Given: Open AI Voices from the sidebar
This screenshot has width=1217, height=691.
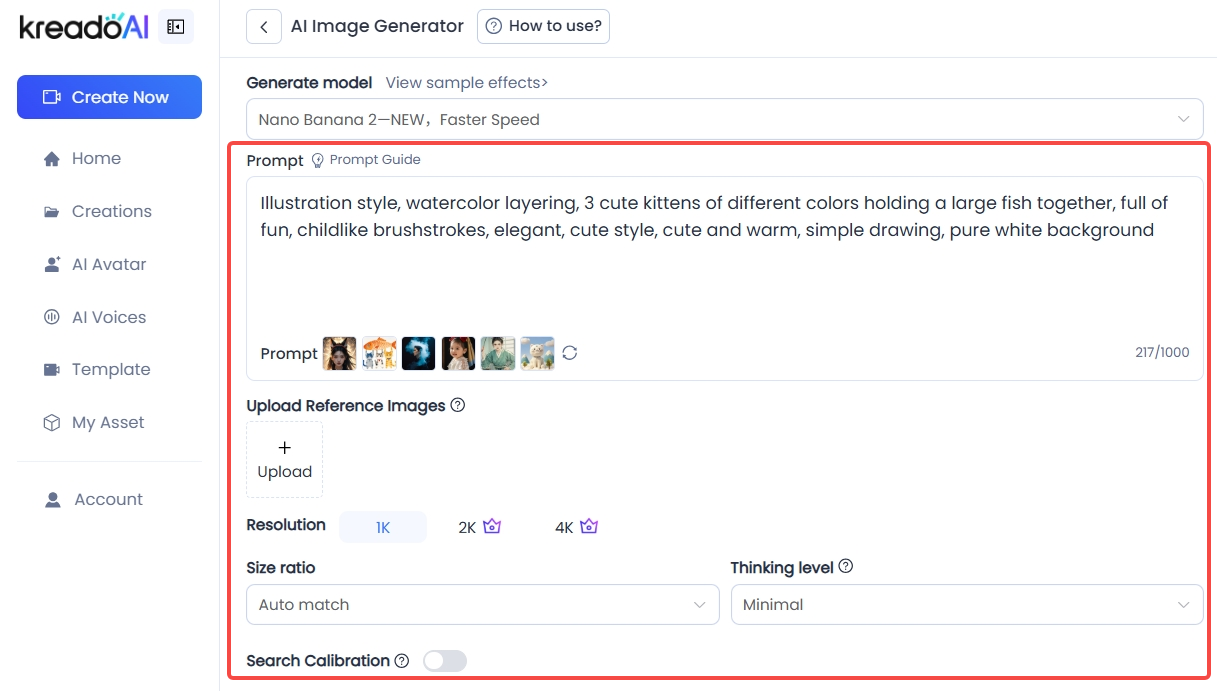Looking at the screenshot, I should [x=108, y=317].
